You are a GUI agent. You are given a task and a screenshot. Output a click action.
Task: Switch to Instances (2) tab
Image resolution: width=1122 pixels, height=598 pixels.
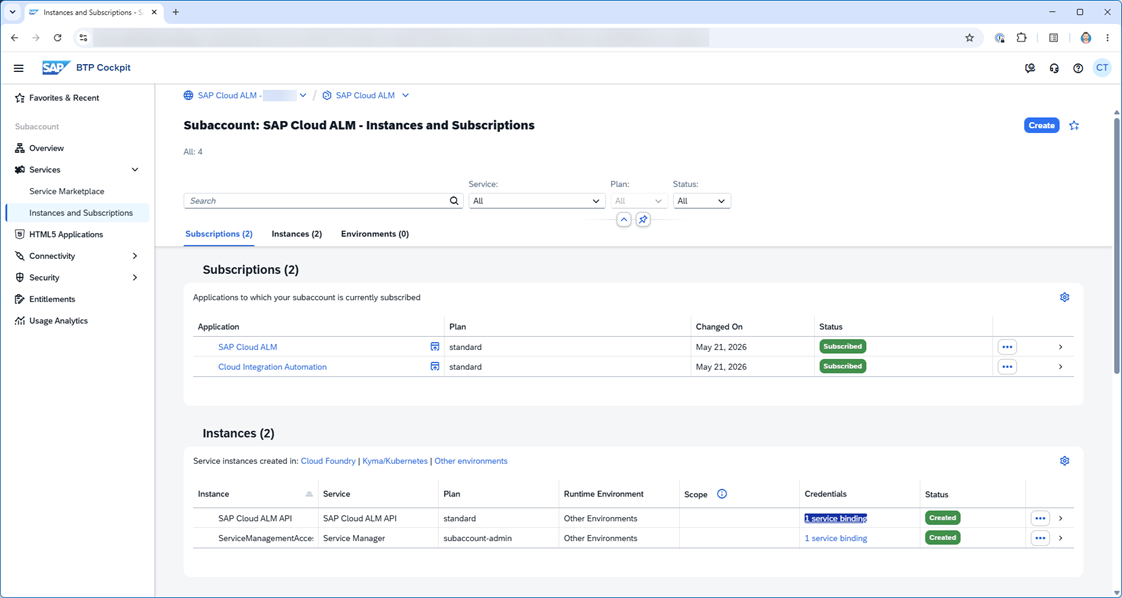[297, 234]
